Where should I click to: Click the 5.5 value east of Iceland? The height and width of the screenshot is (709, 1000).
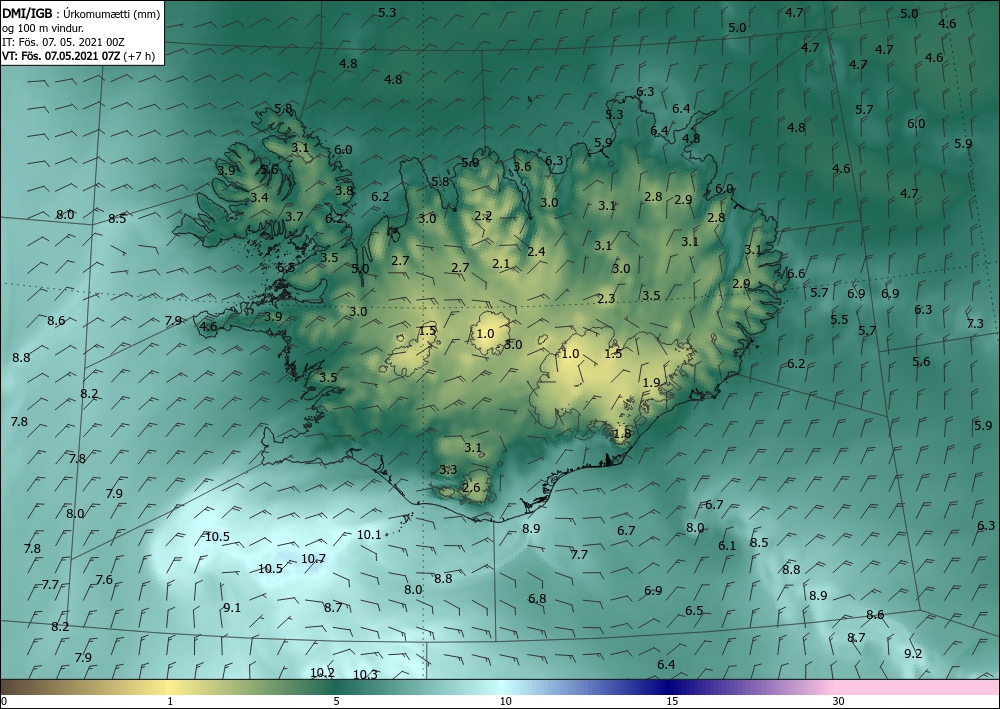point(839,319)
